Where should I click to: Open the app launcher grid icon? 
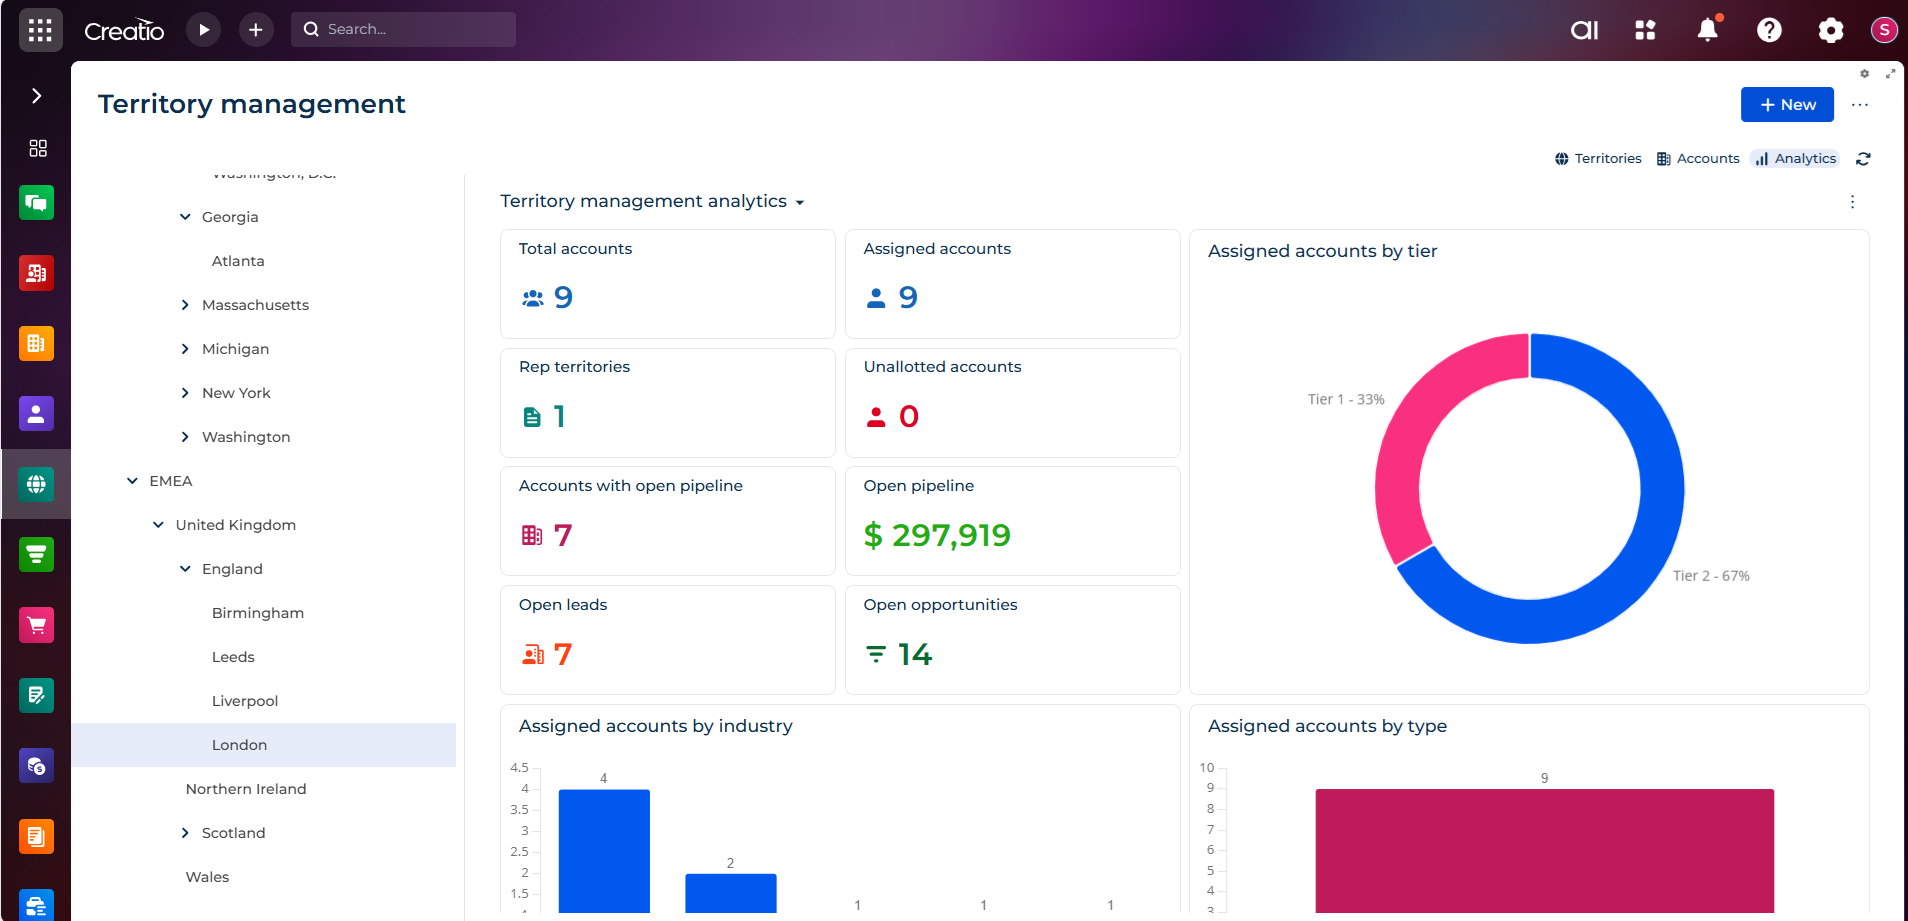pyautogui.click(x=40, y=30)
